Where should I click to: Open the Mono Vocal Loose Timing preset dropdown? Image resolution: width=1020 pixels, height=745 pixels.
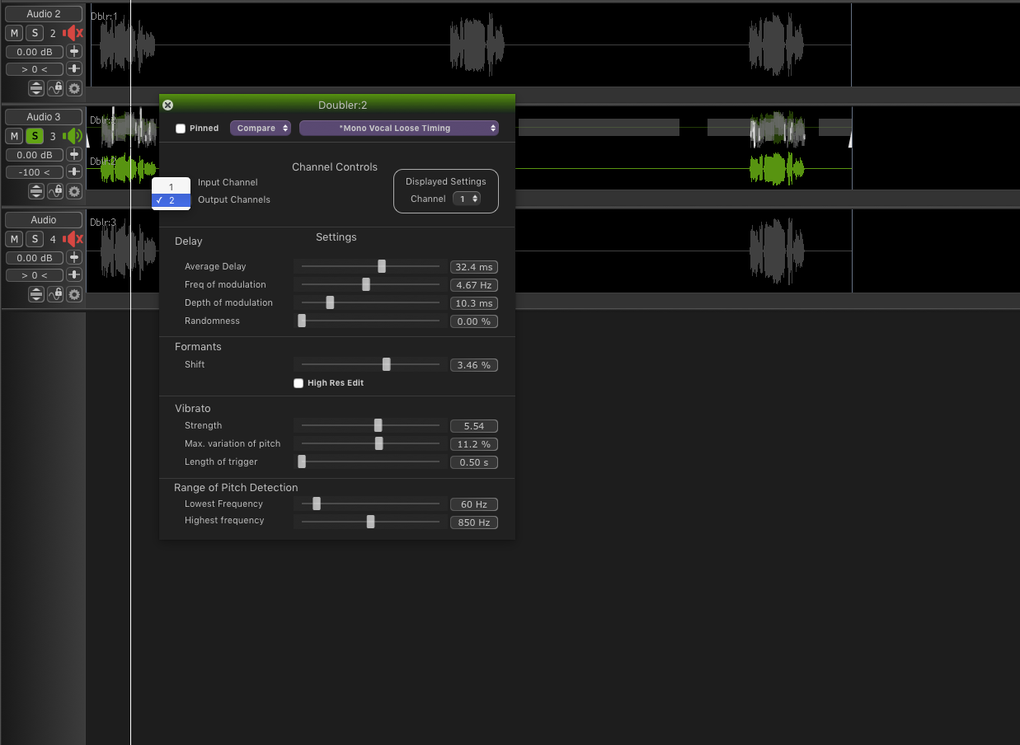click(x=399, y=128)
